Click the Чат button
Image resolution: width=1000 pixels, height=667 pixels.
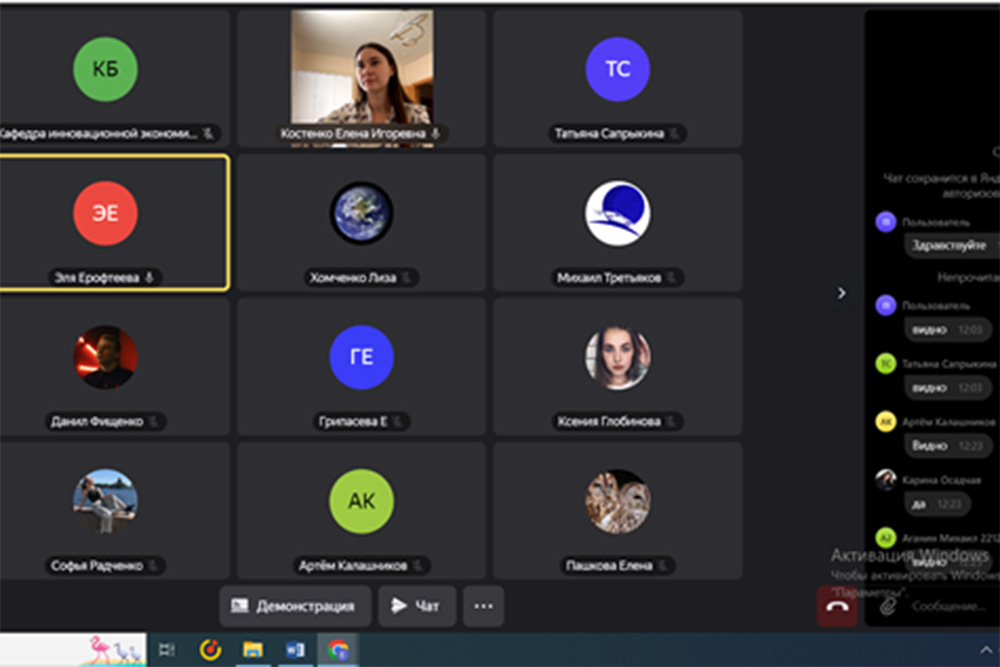pyautogui.click(x=417, y=606)
